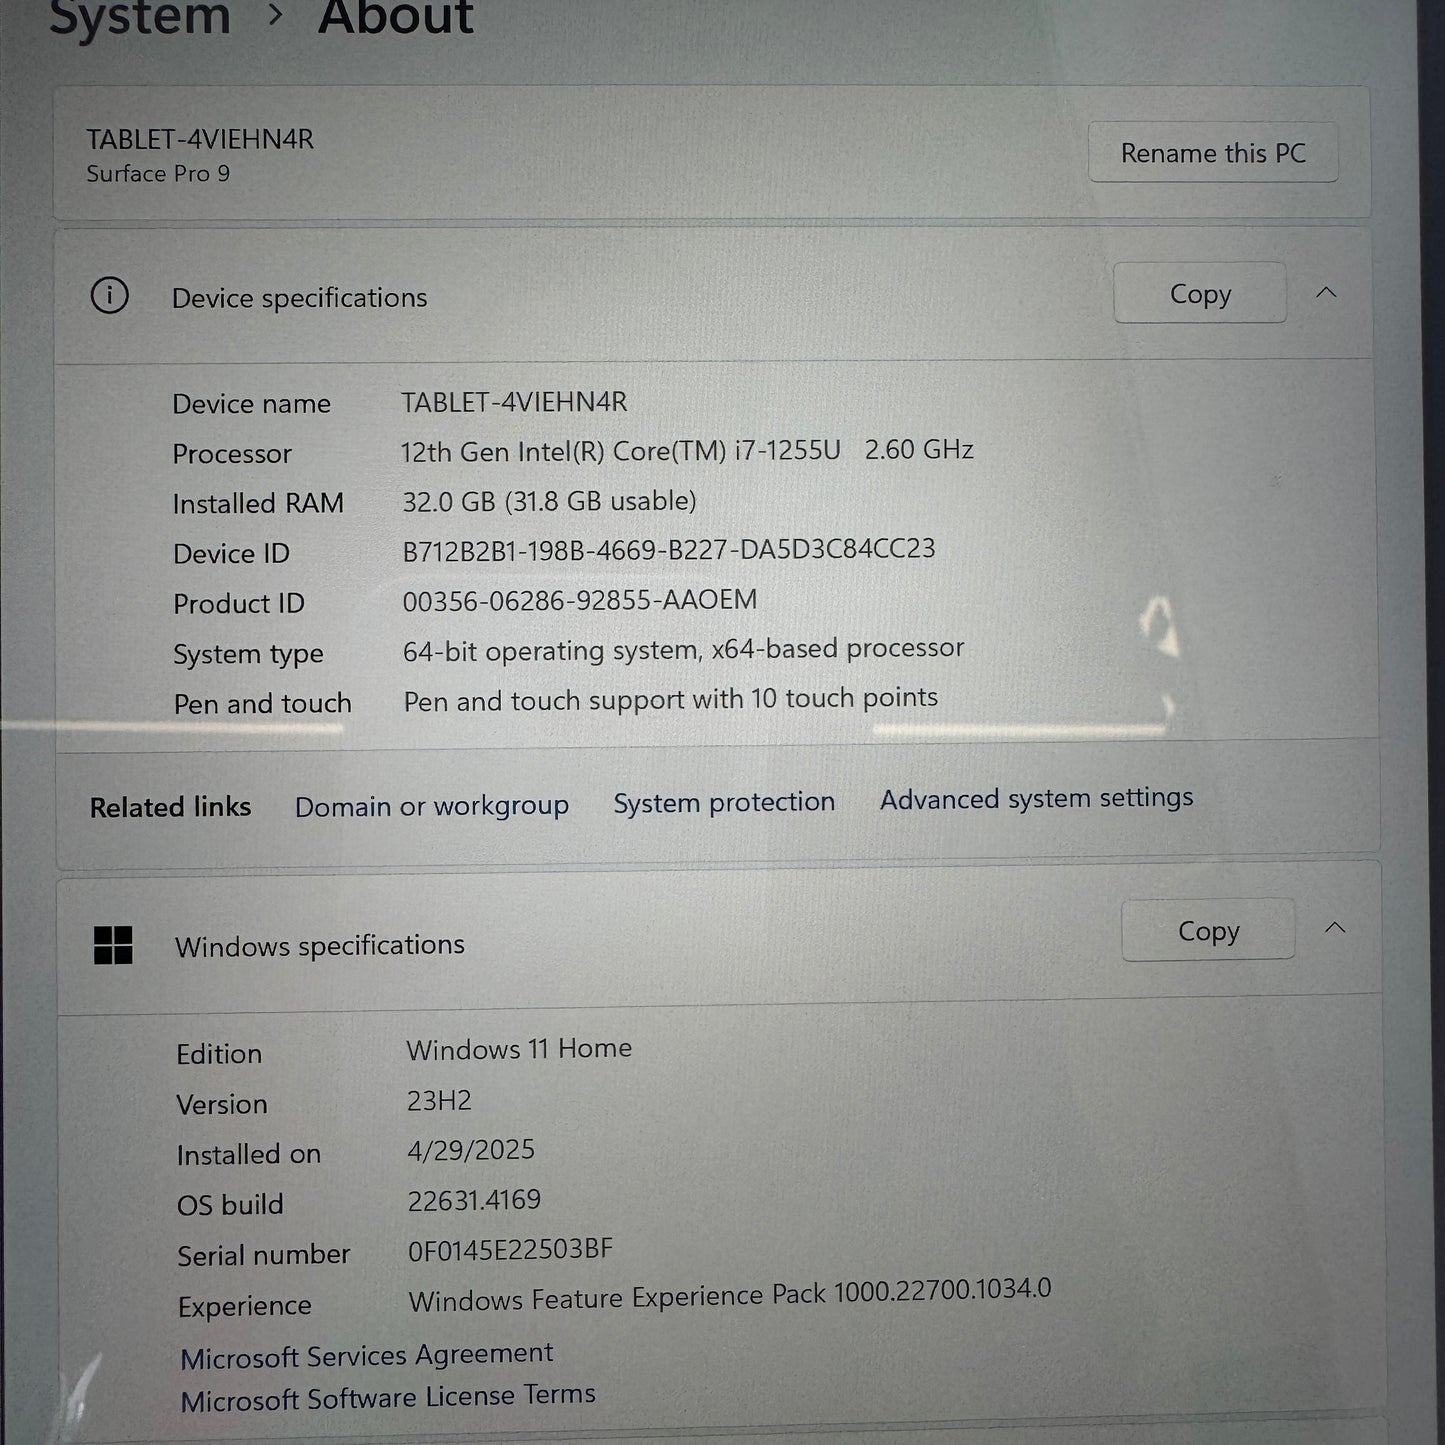Viewport: 1445px width, 1445px height.
Task: Select installed on date 4/29/2025
Action: click(471, 1150)
